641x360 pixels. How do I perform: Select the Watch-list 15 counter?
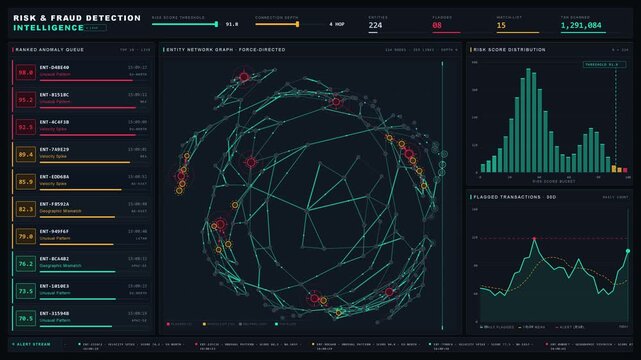point(517,24)
